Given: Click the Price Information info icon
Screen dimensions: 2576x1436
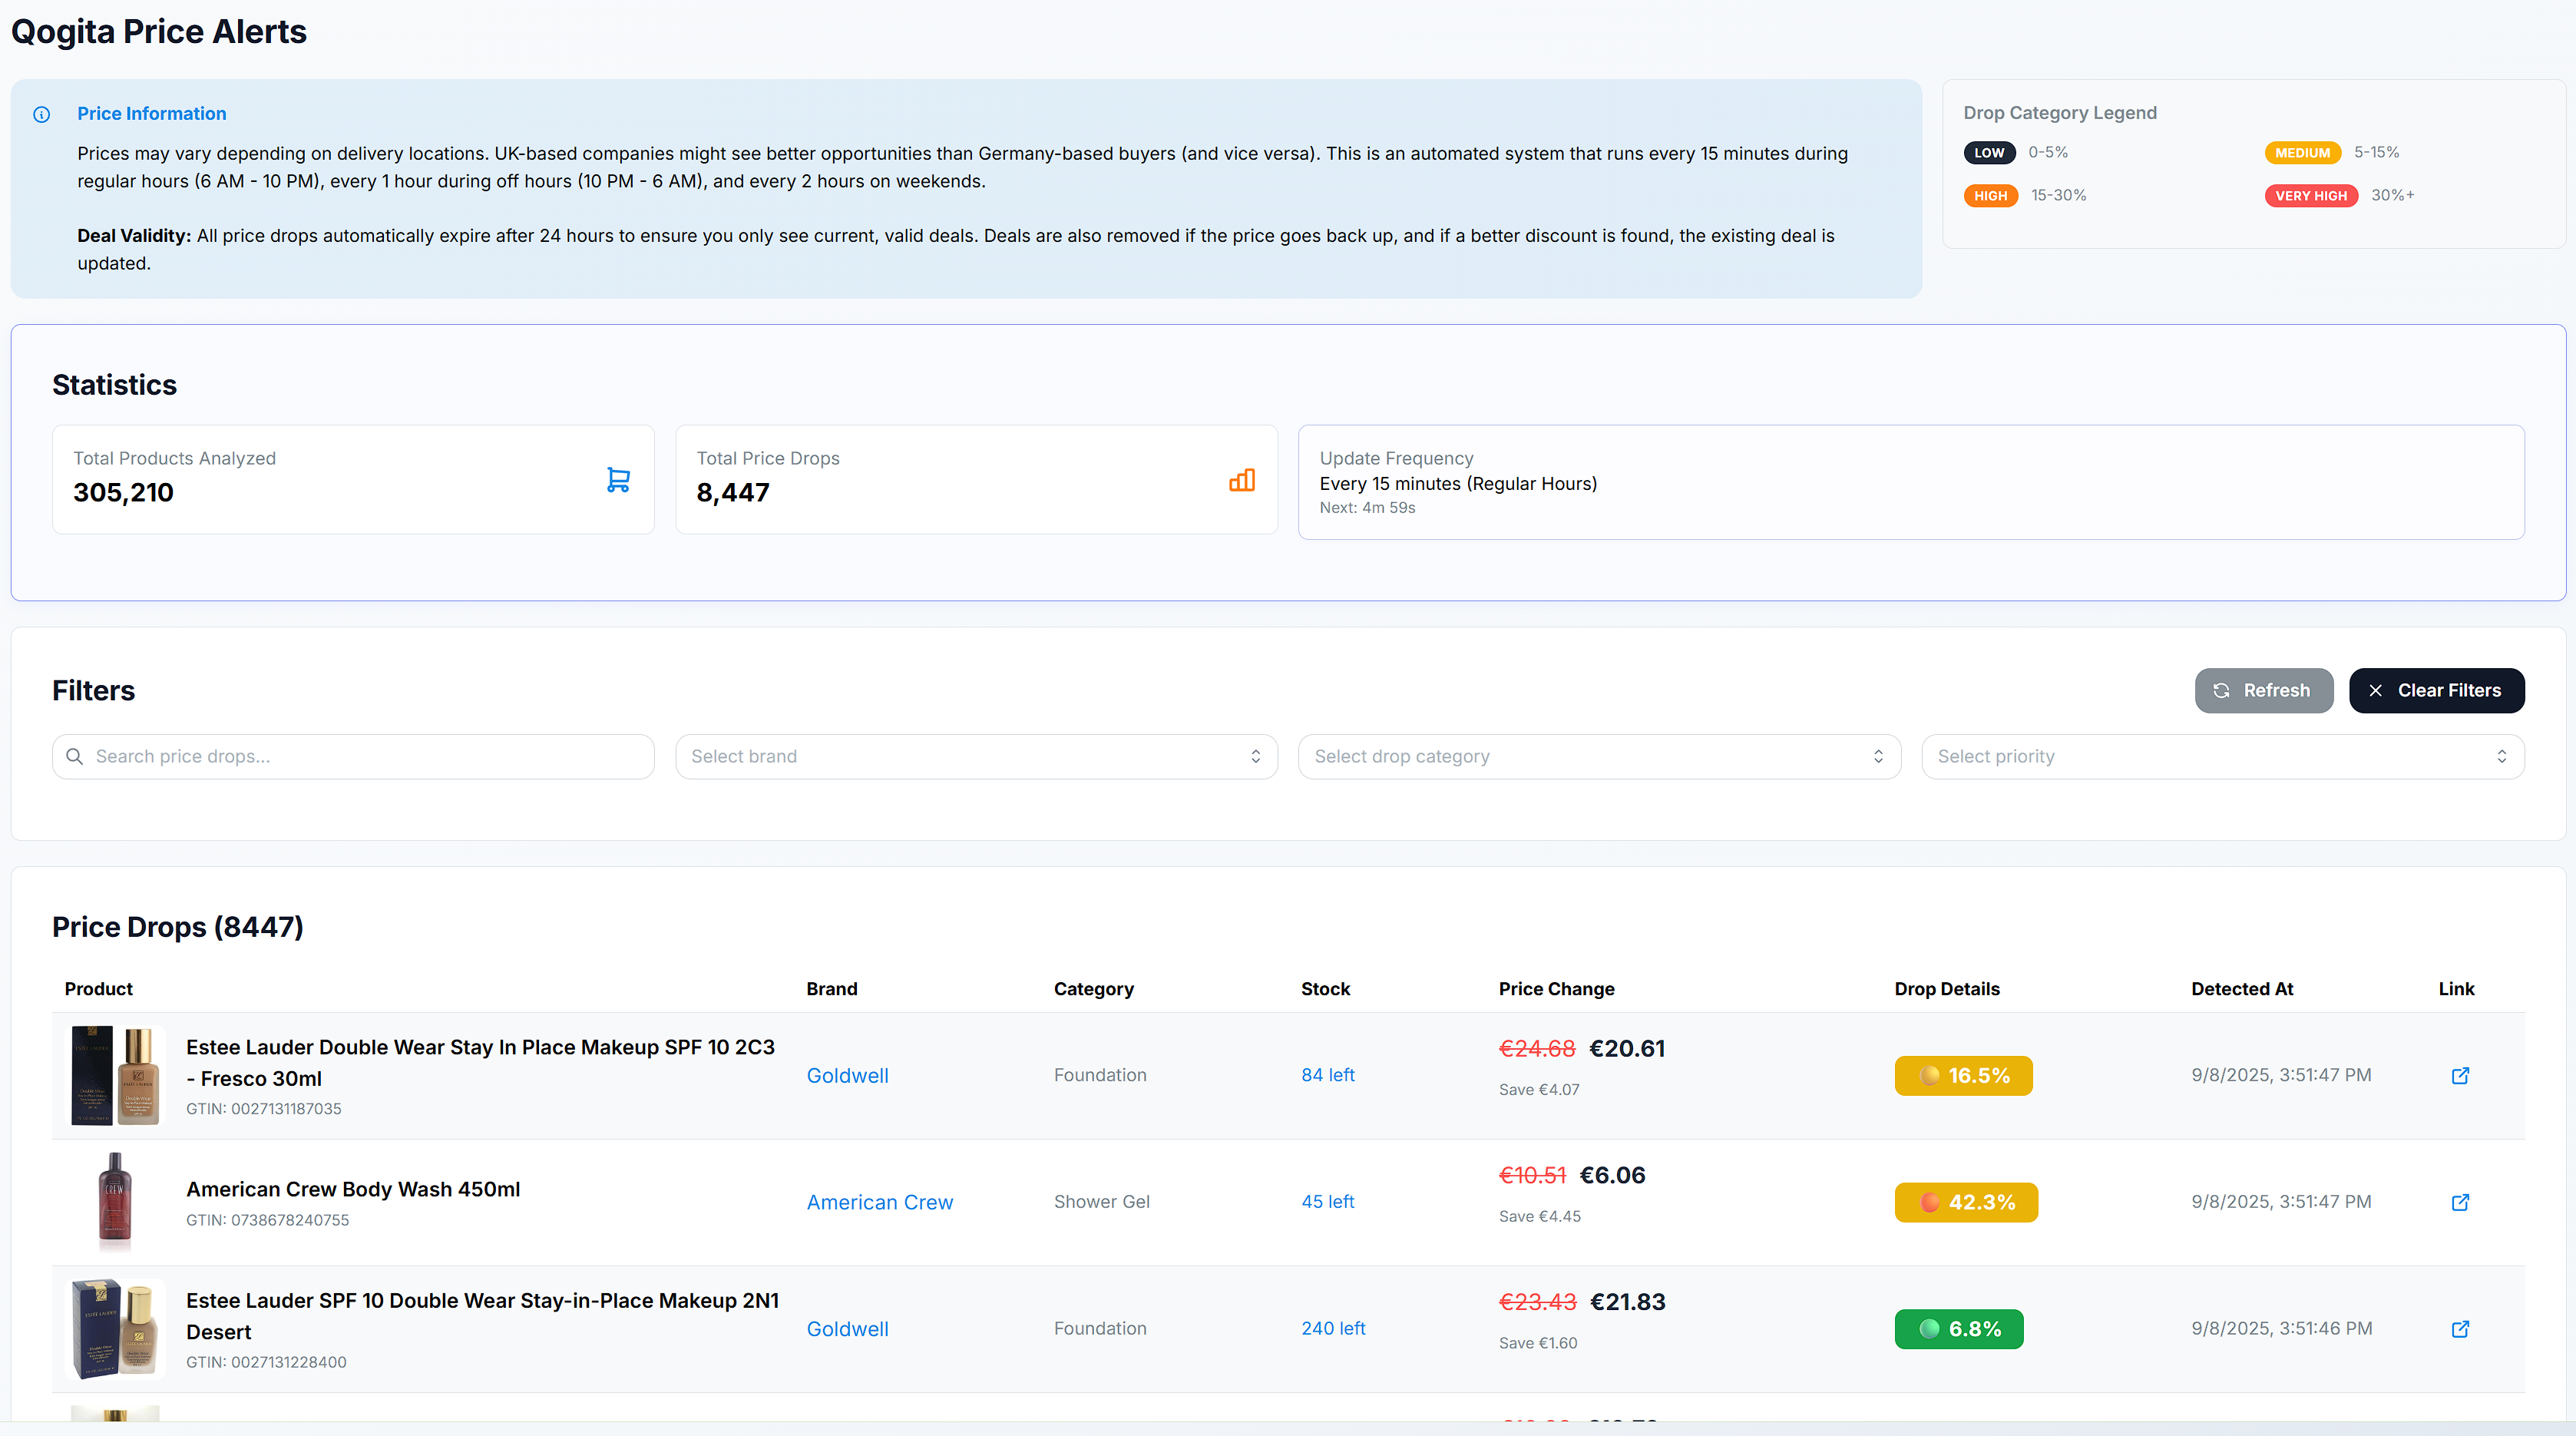Looking at the screenshot, I should click(41, 114).
